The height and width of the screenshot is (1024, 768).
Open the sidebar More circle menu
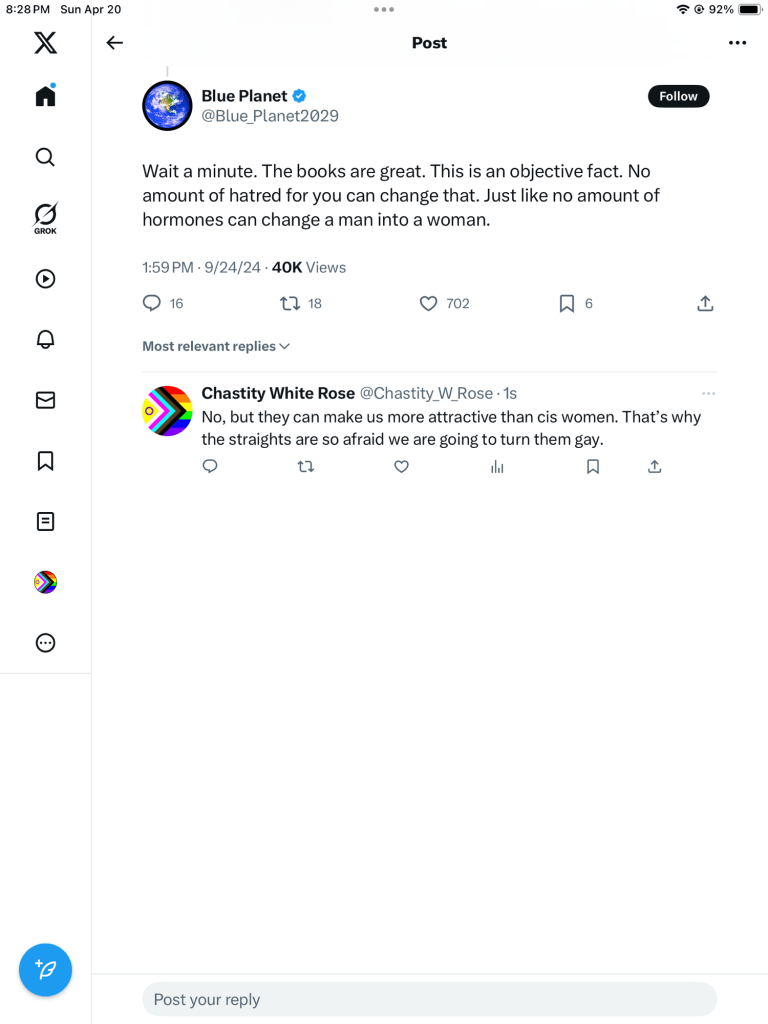[45, 643]
